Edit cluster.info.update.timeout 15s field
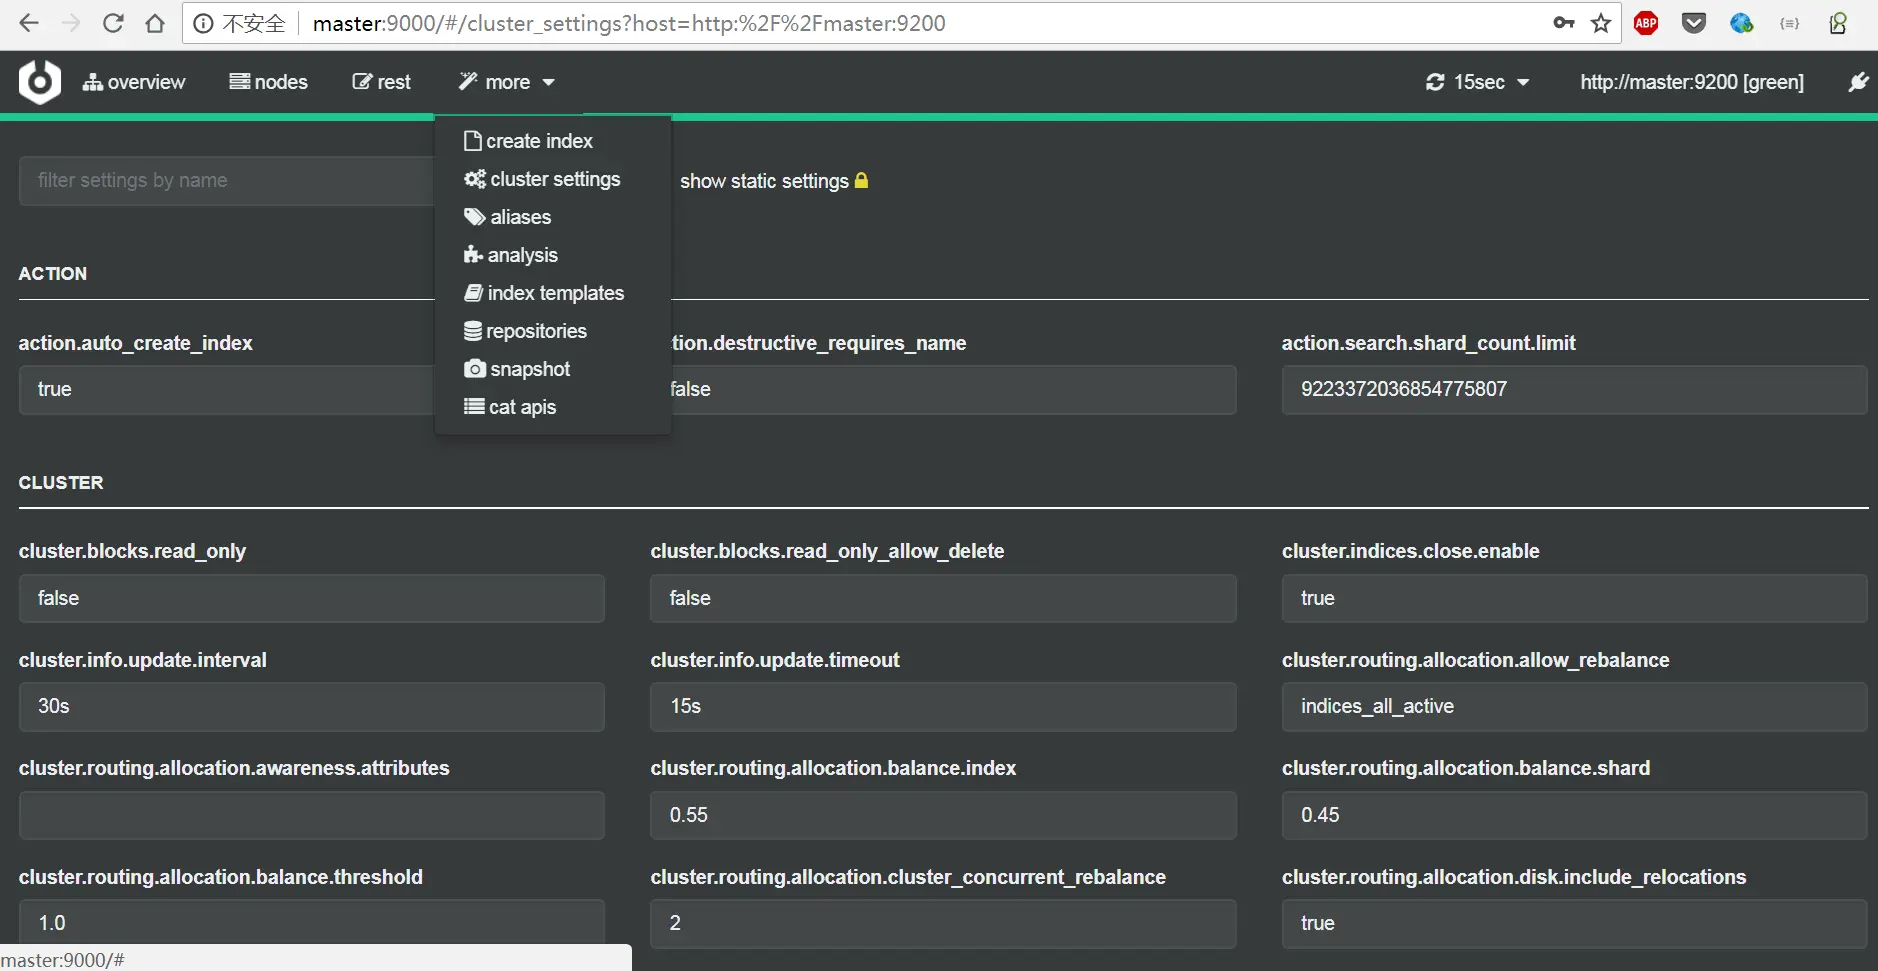 [x=943, y=707]
